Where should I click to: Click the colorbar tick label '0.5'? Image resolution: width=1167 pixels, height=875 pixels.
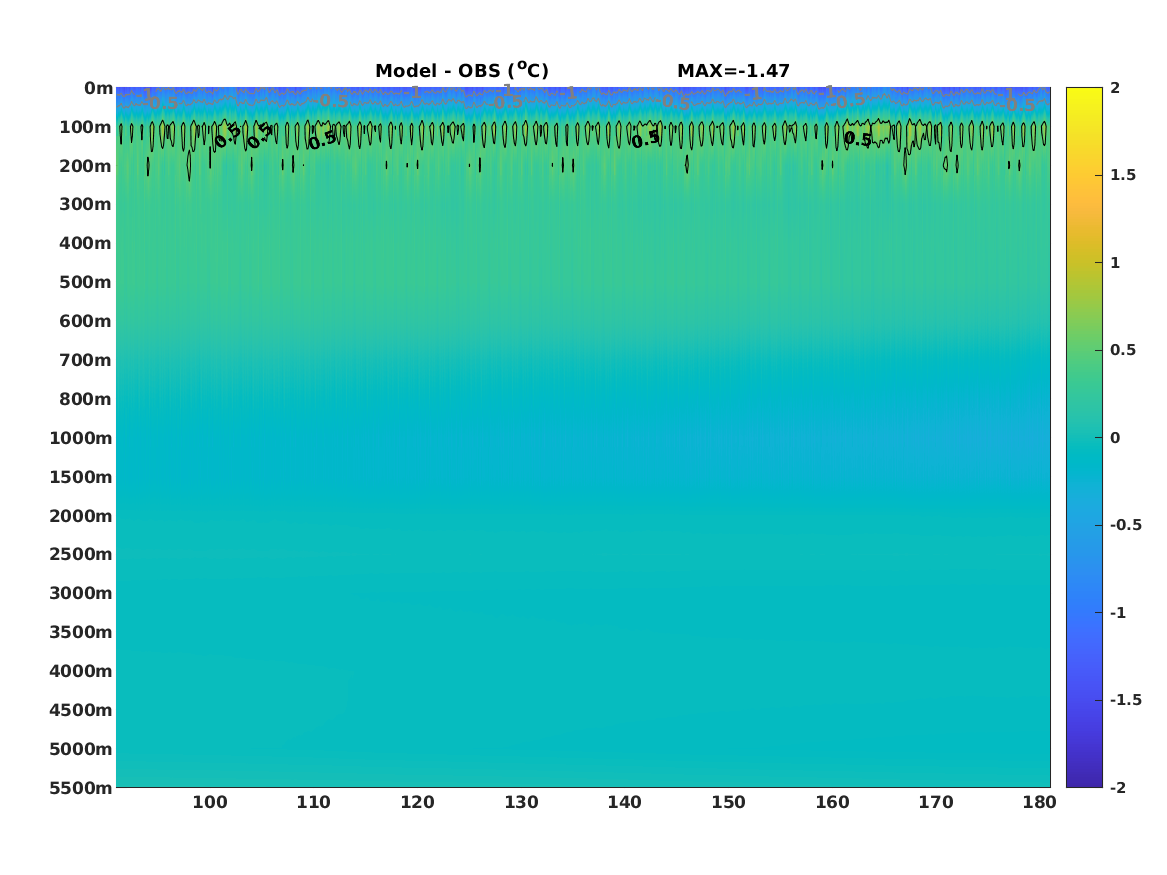pyautogui.click(x=1123, y=350)
